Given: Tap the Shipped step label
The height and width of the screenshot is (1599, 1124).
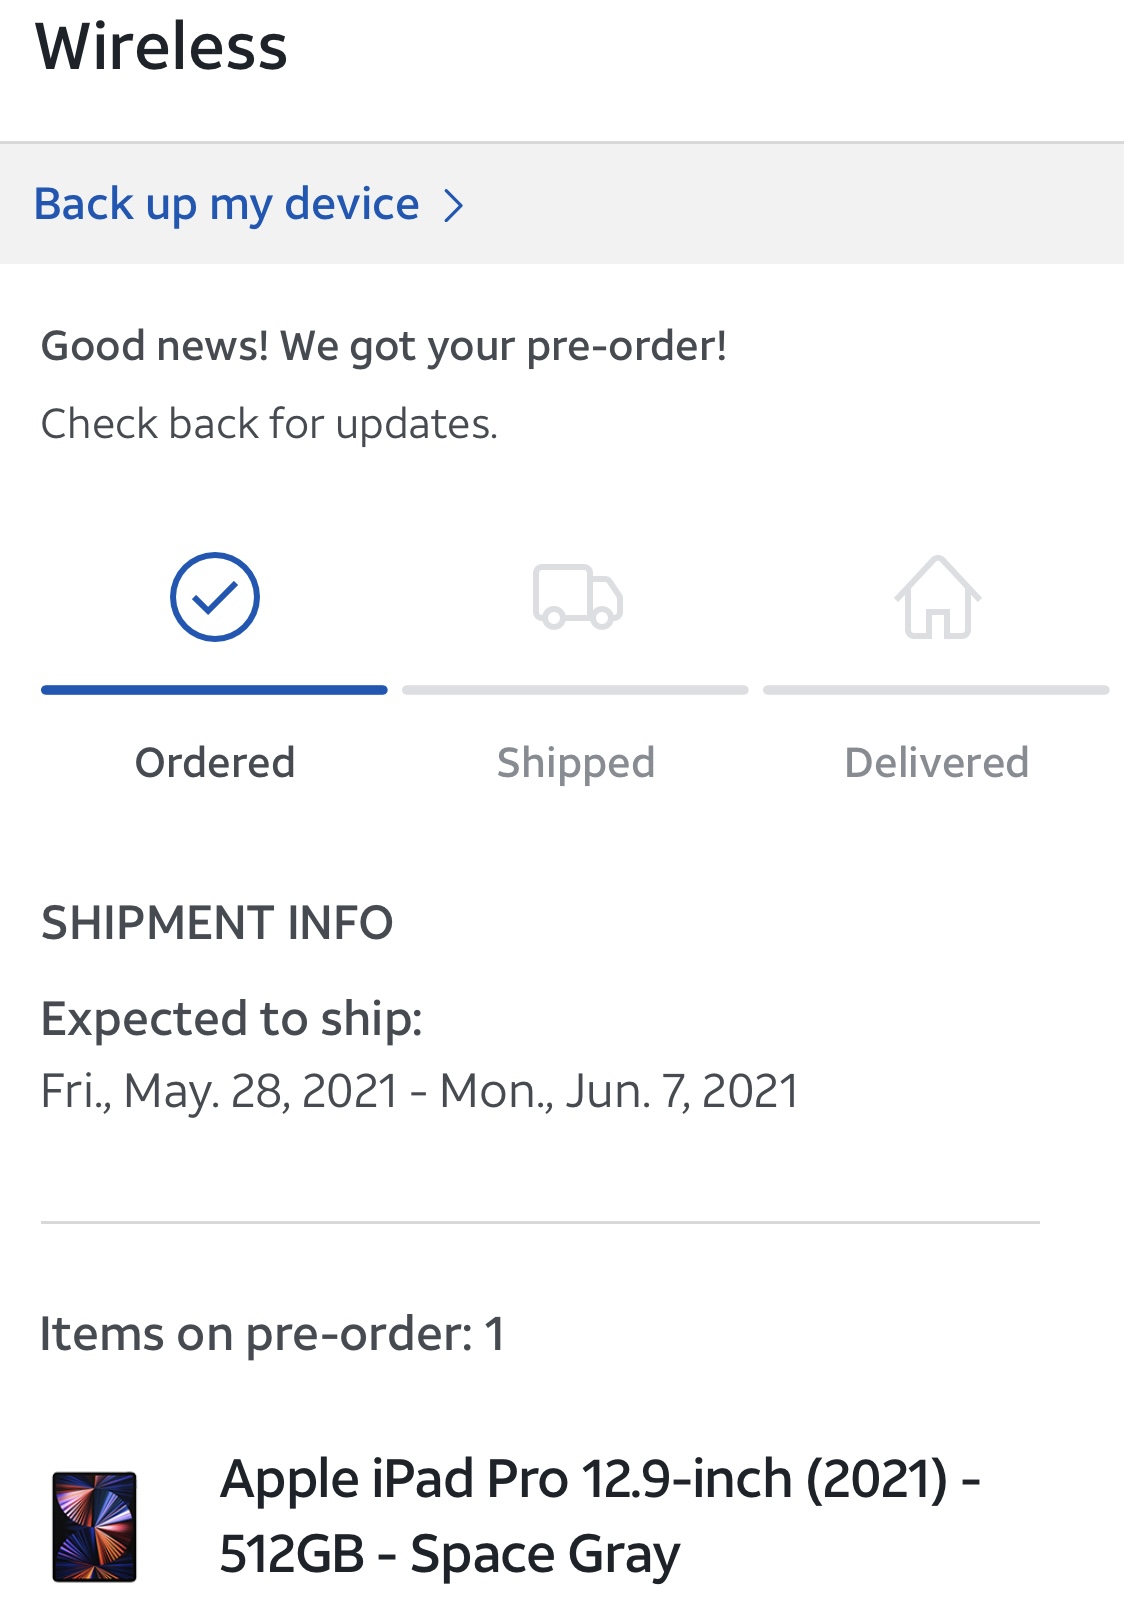Looking at the screenshot, I should pos(576,762).
